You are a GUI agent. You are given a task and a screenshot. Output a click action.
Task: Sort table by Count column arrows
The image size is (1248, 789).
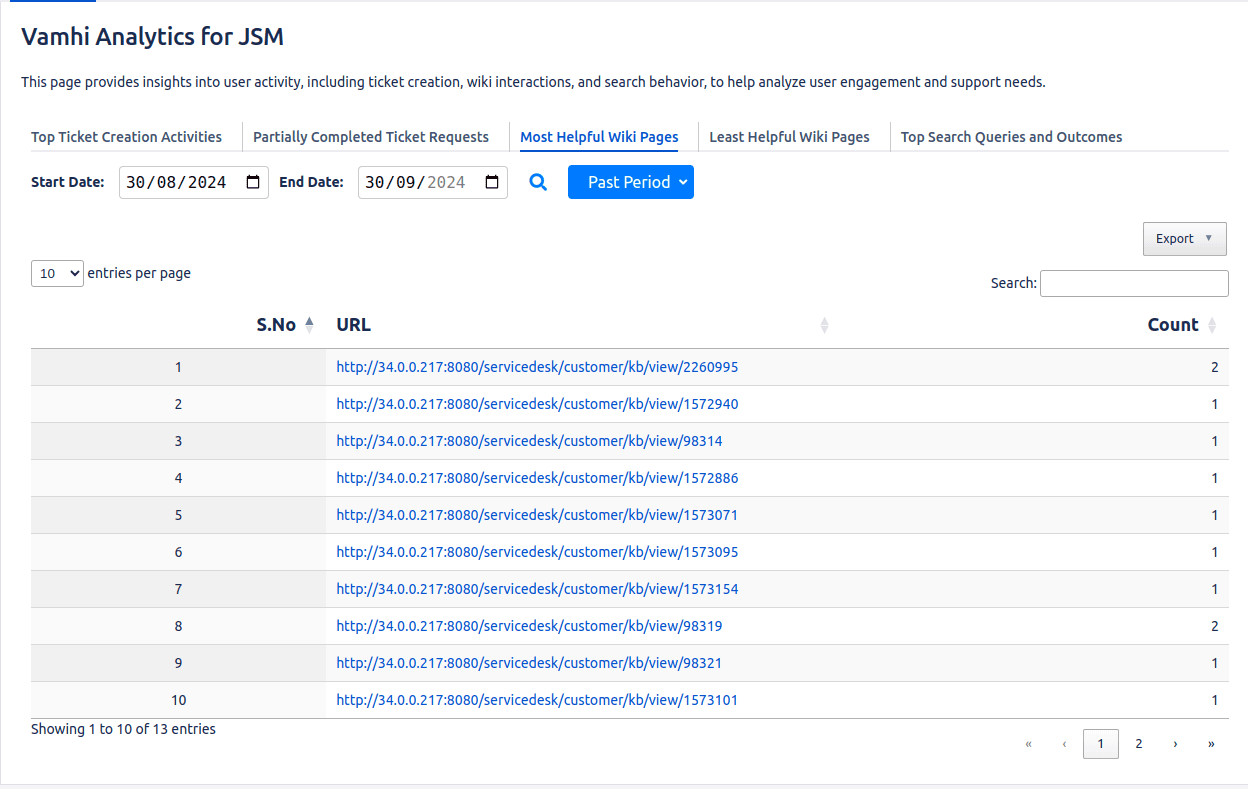[1212, 325]
